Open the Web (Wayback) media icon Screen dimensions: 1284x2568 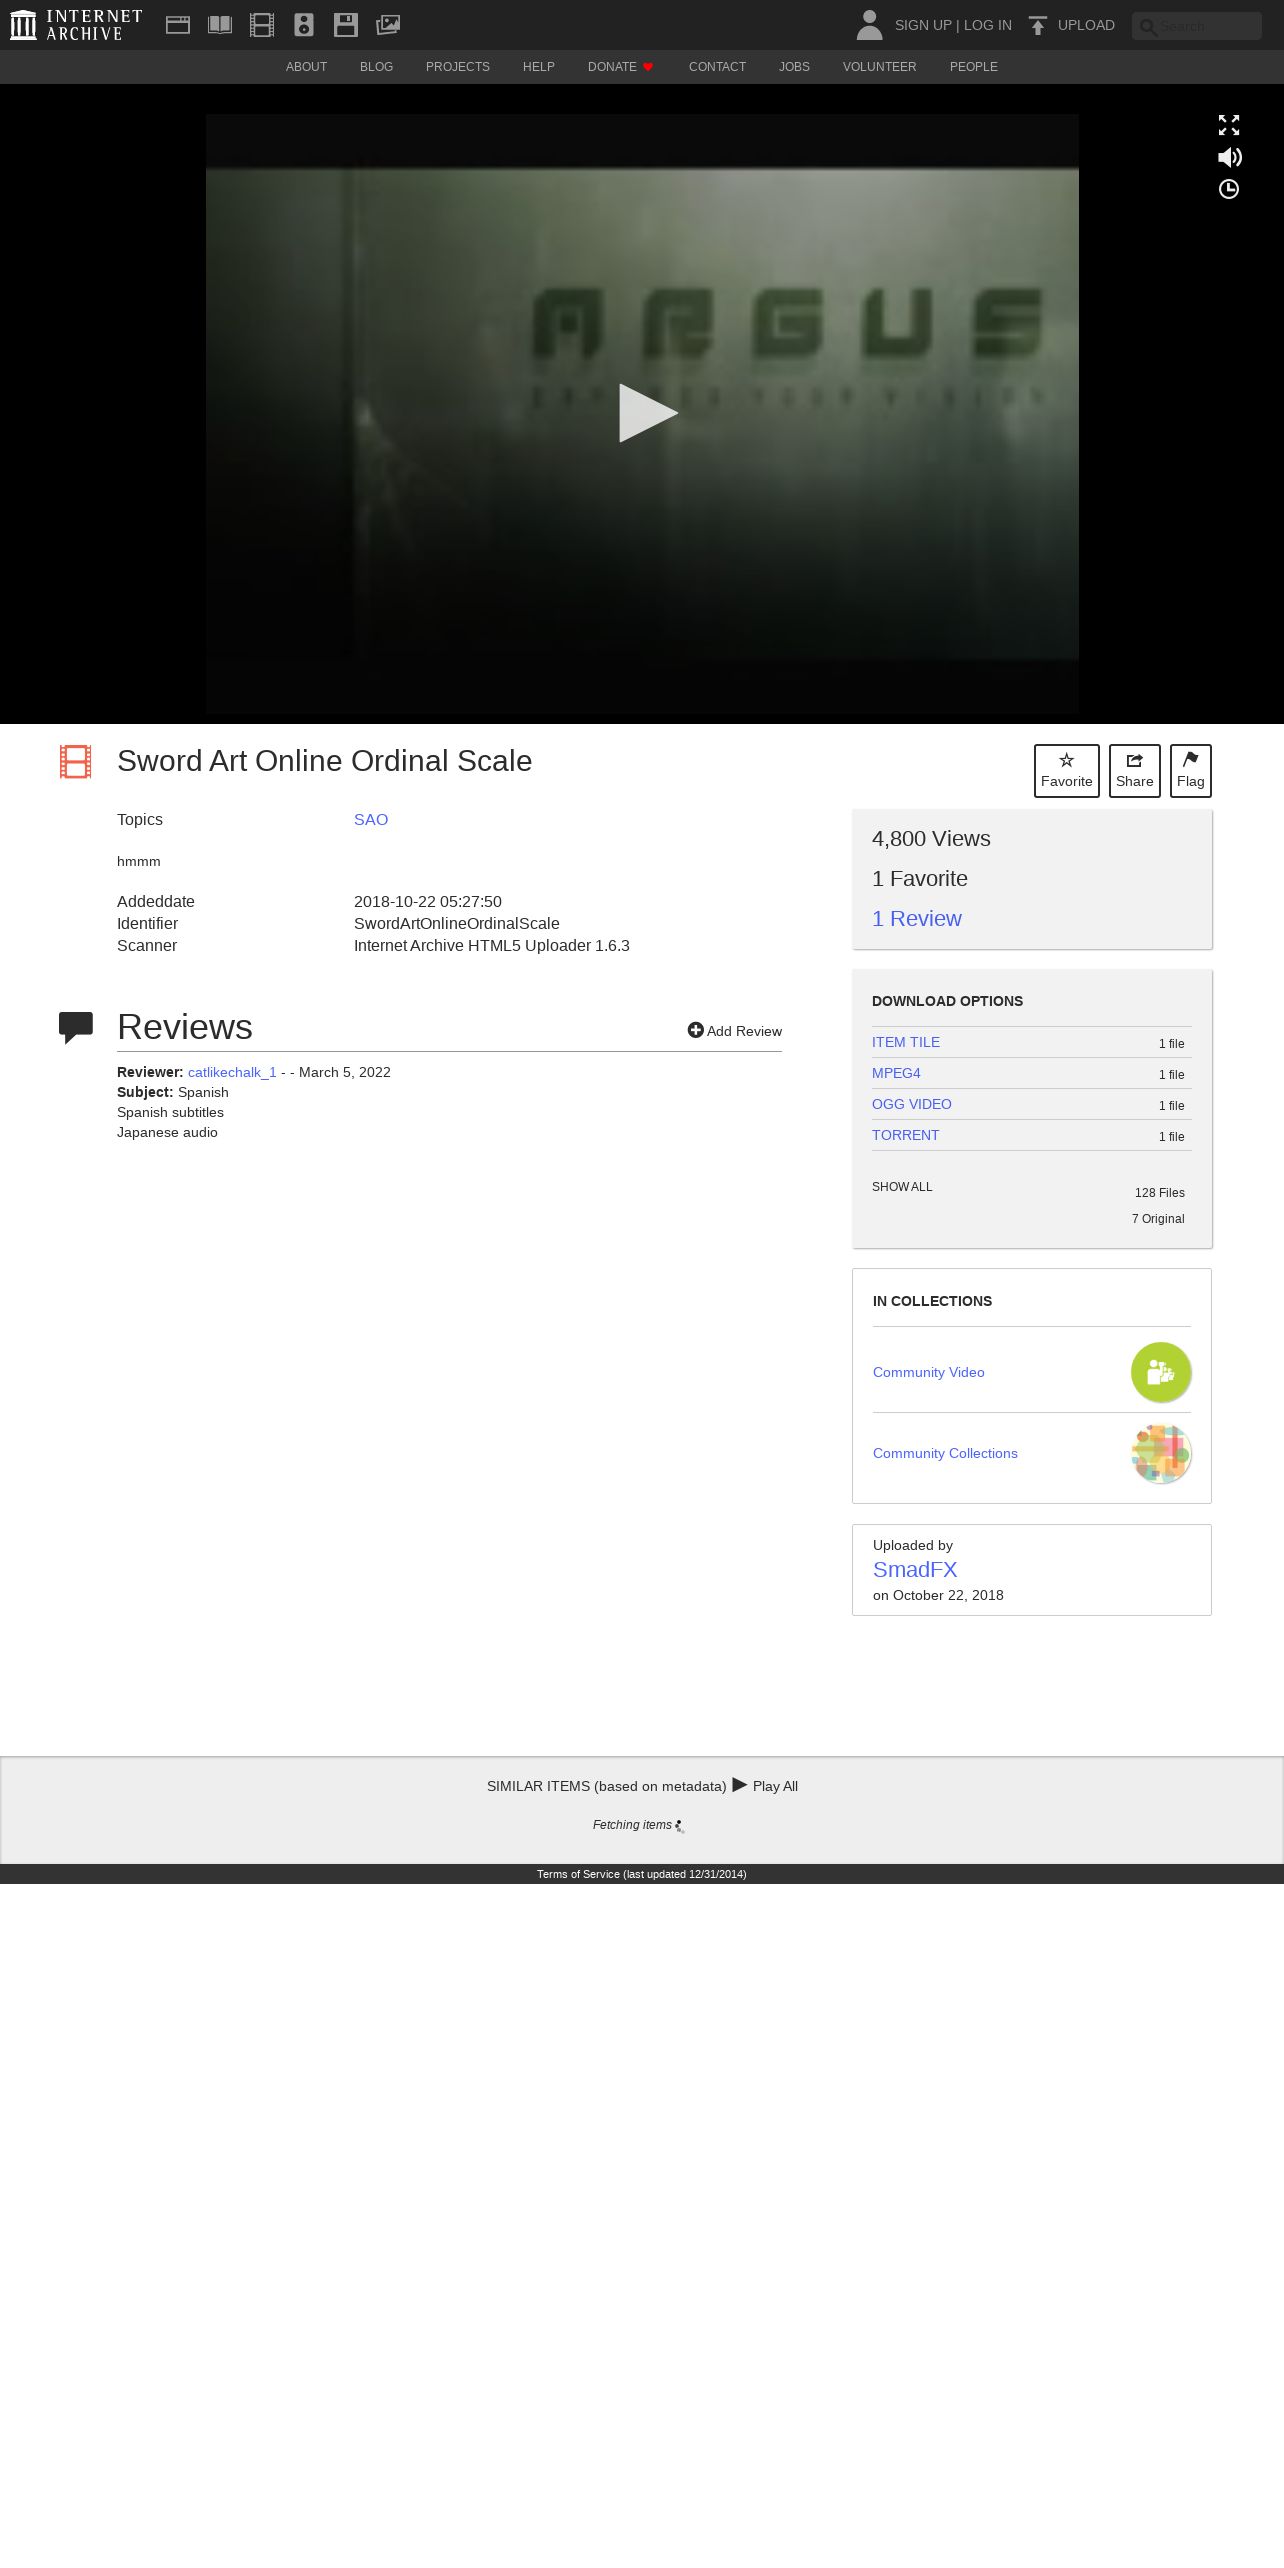tap(178, 25)
